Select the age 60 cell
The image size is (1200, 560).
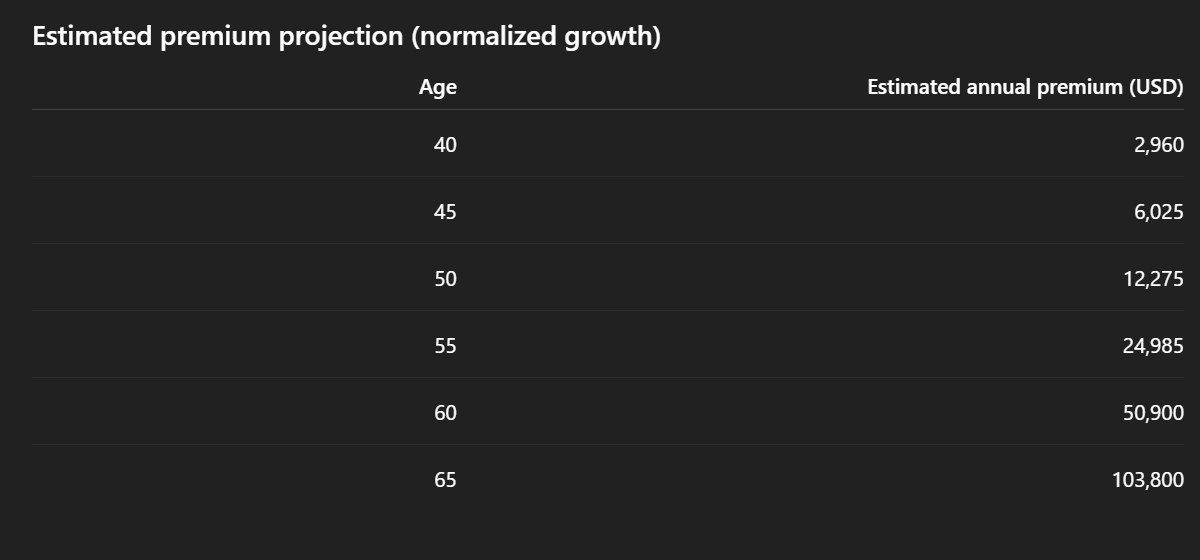(445, 413)
